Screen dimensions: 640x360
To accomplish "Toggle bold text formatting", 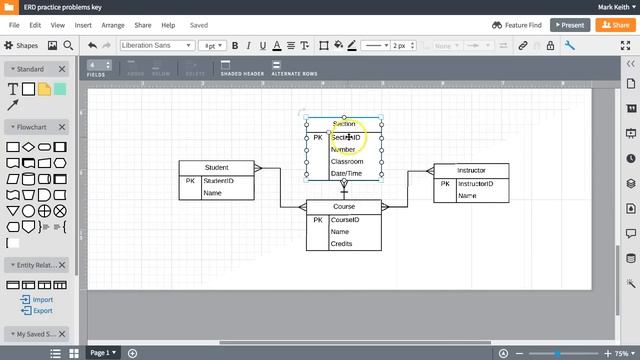I will point(235,46).
